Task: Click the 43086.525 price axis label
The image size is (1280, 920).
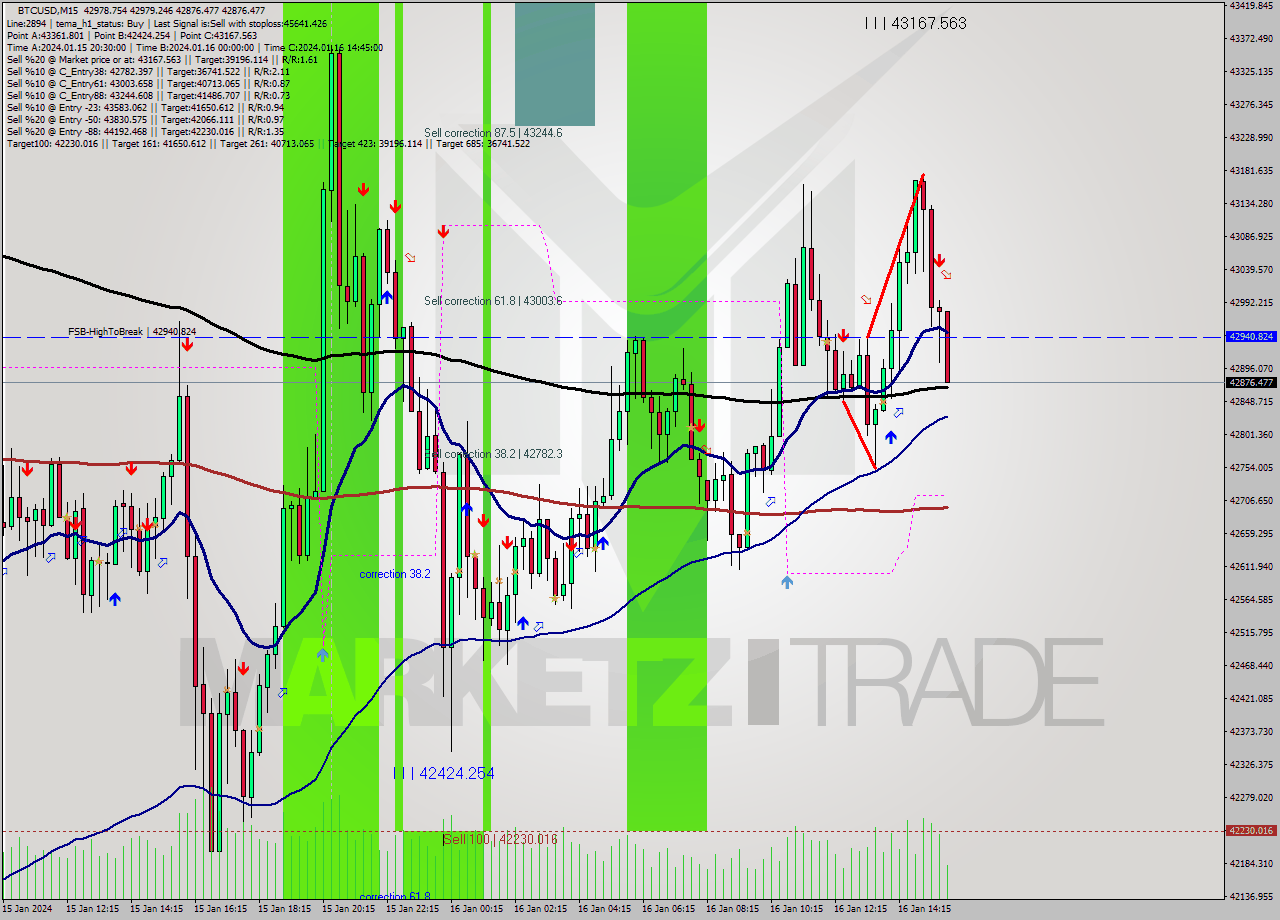Action: tap(1251, 236)
